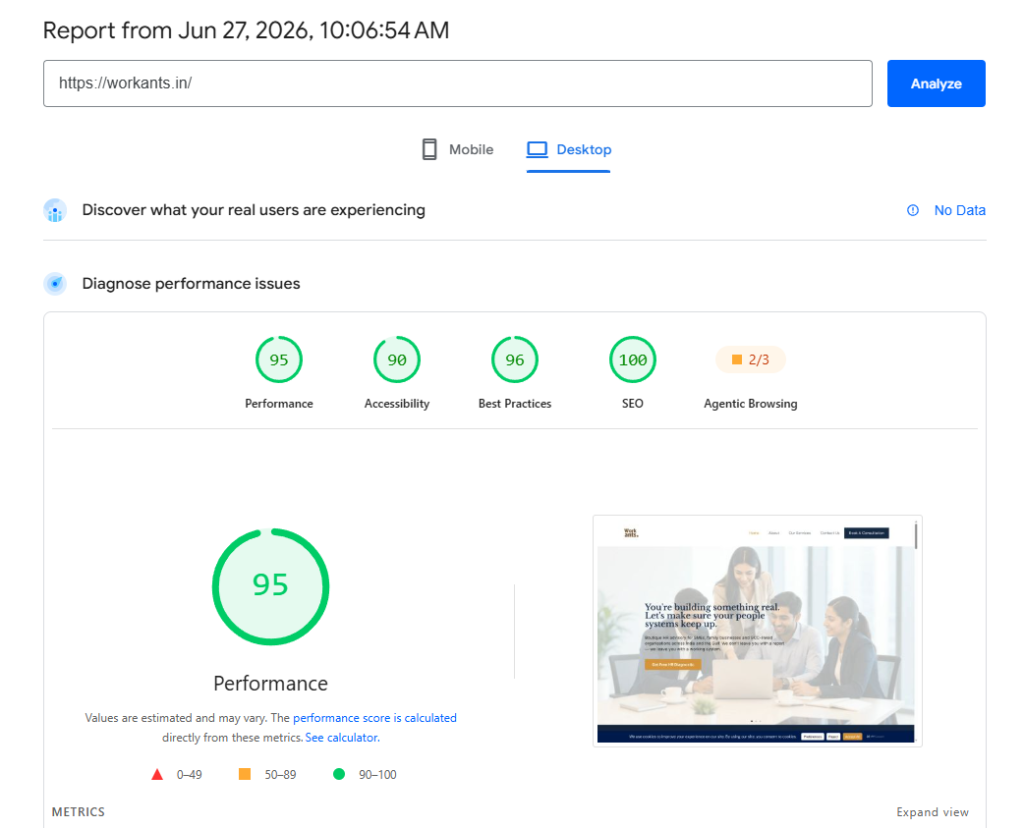Jump to Best Practices score gauge 96

[x=515, y=360]
